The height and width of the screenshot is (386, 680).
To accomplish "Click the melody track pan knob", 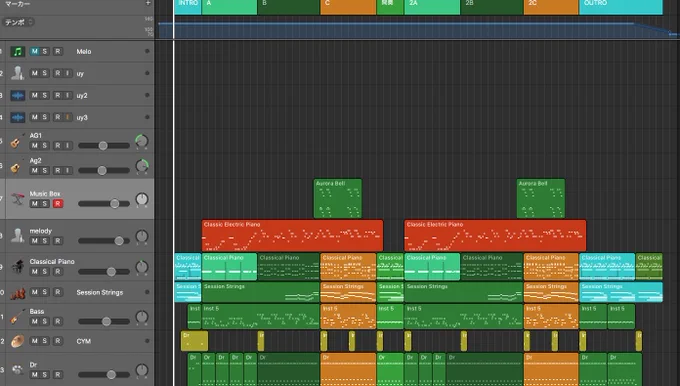I will (x=142, y=236).
